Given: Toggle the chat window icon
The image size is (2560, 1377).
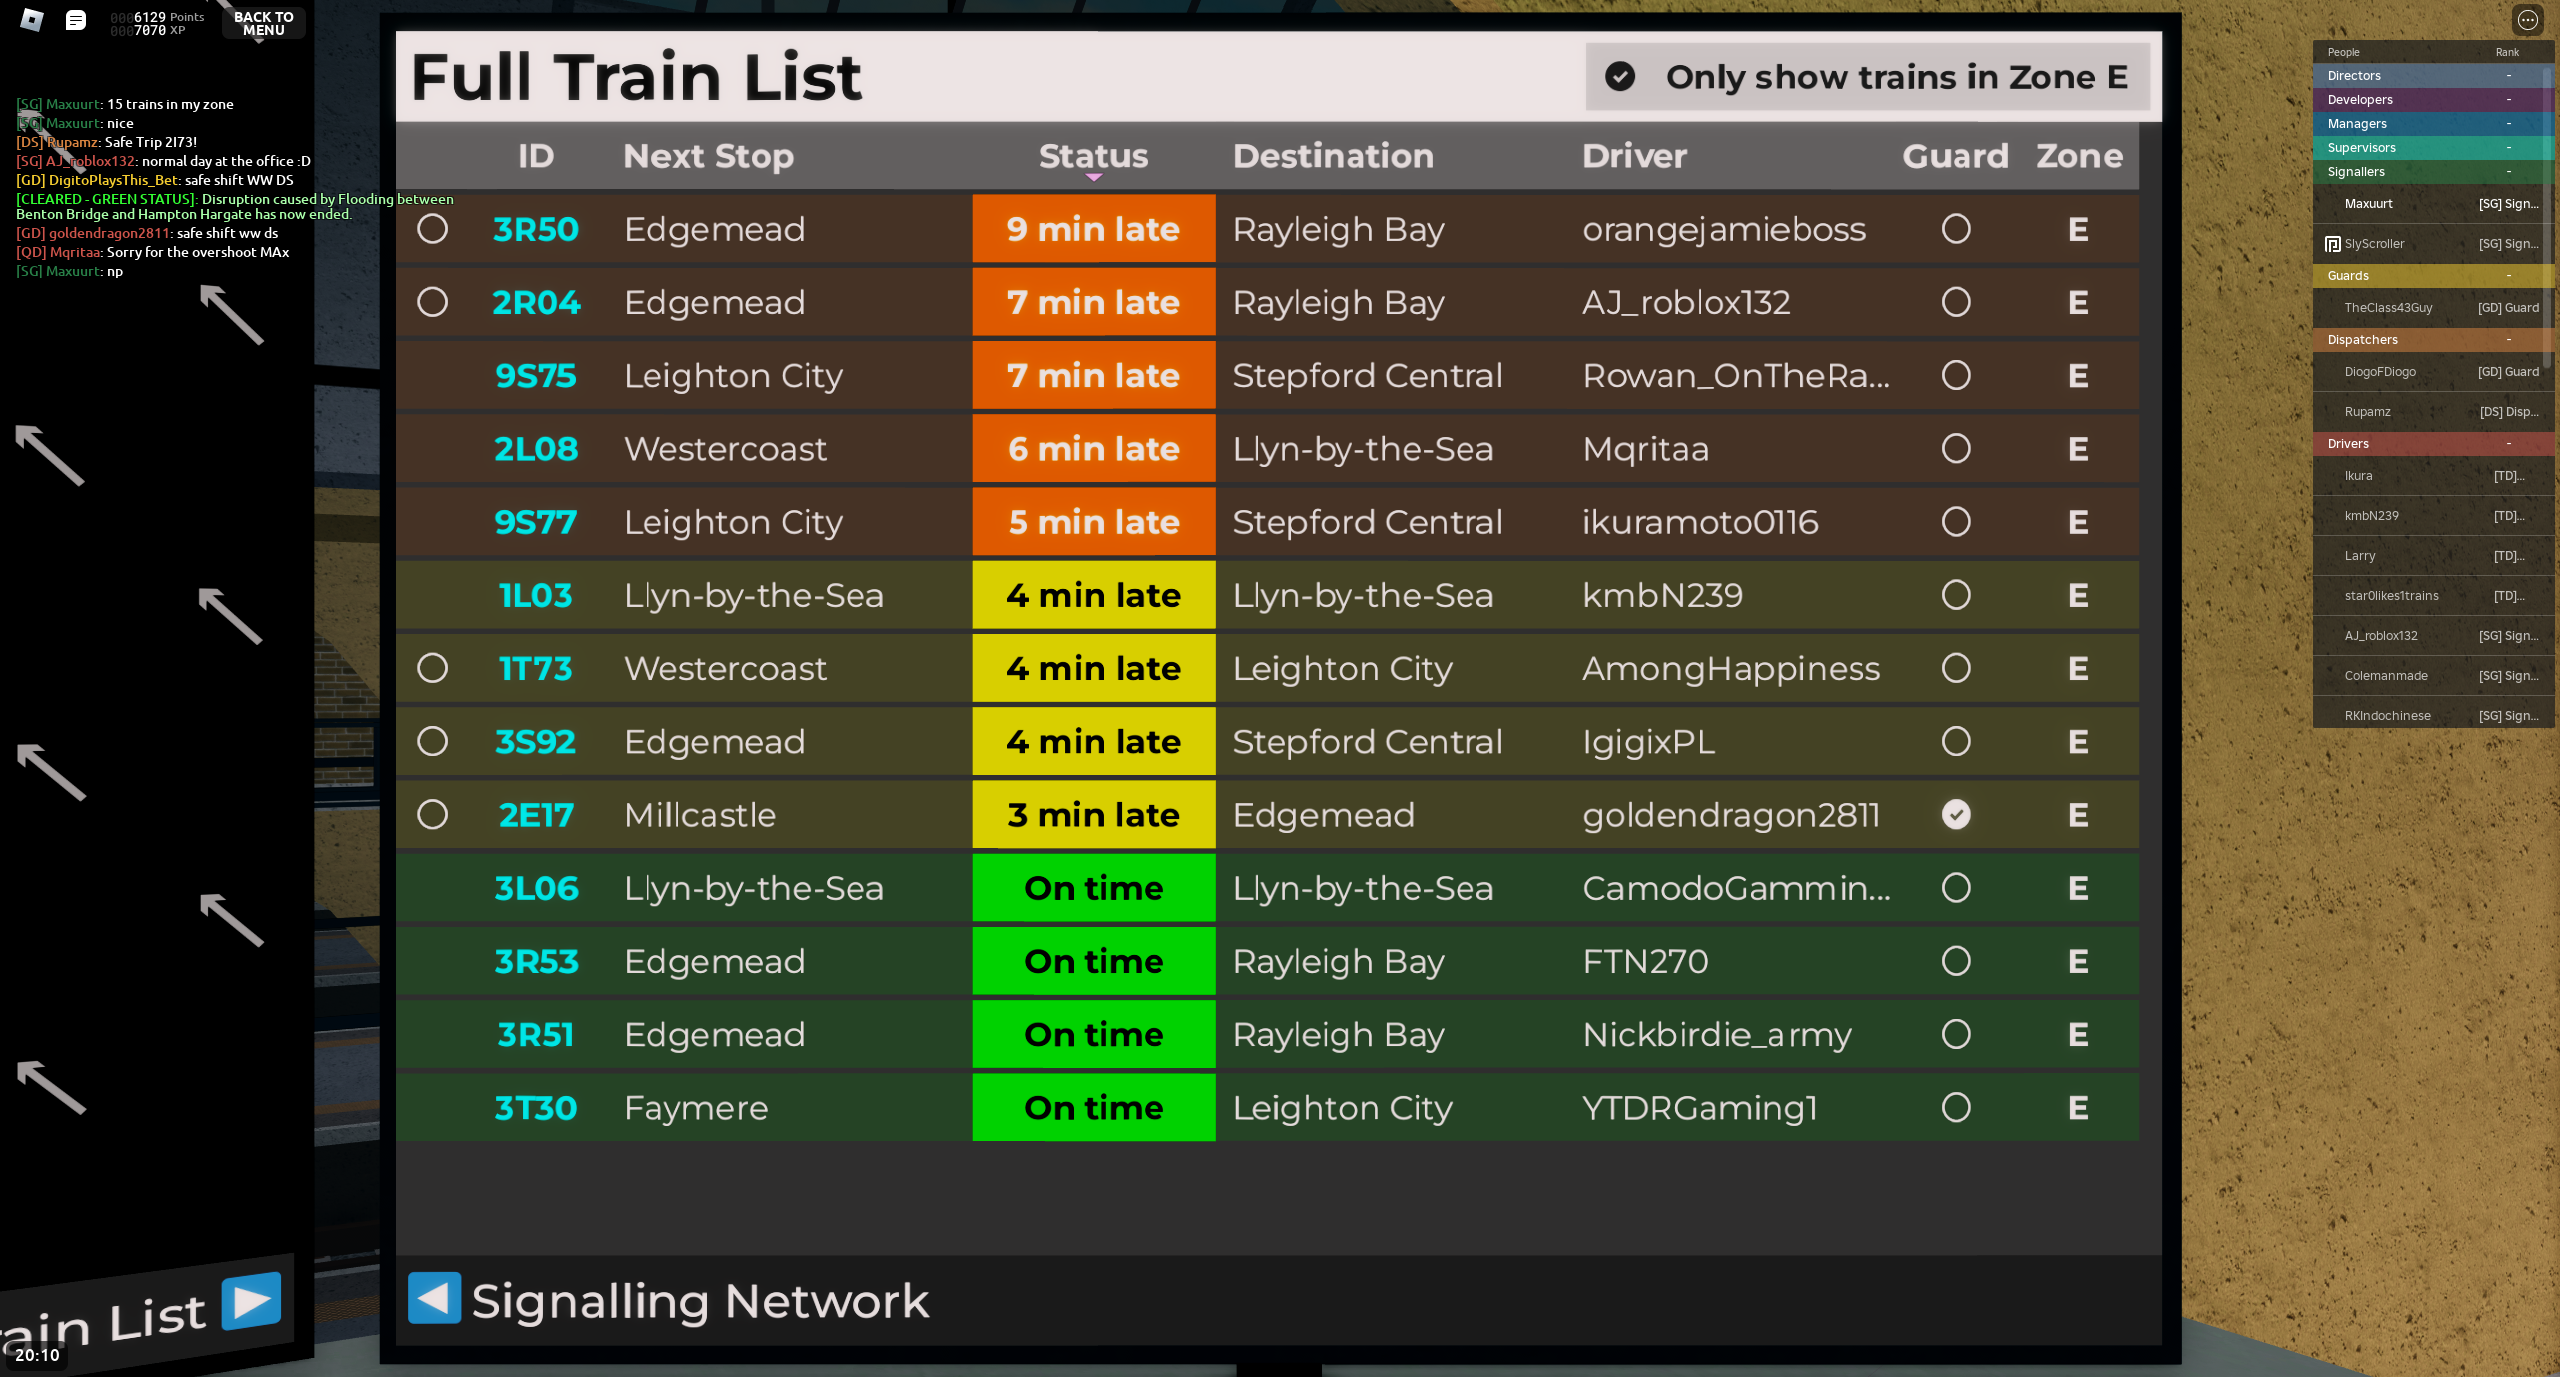Looking at the screenshot, I should [x=76, y=20].
